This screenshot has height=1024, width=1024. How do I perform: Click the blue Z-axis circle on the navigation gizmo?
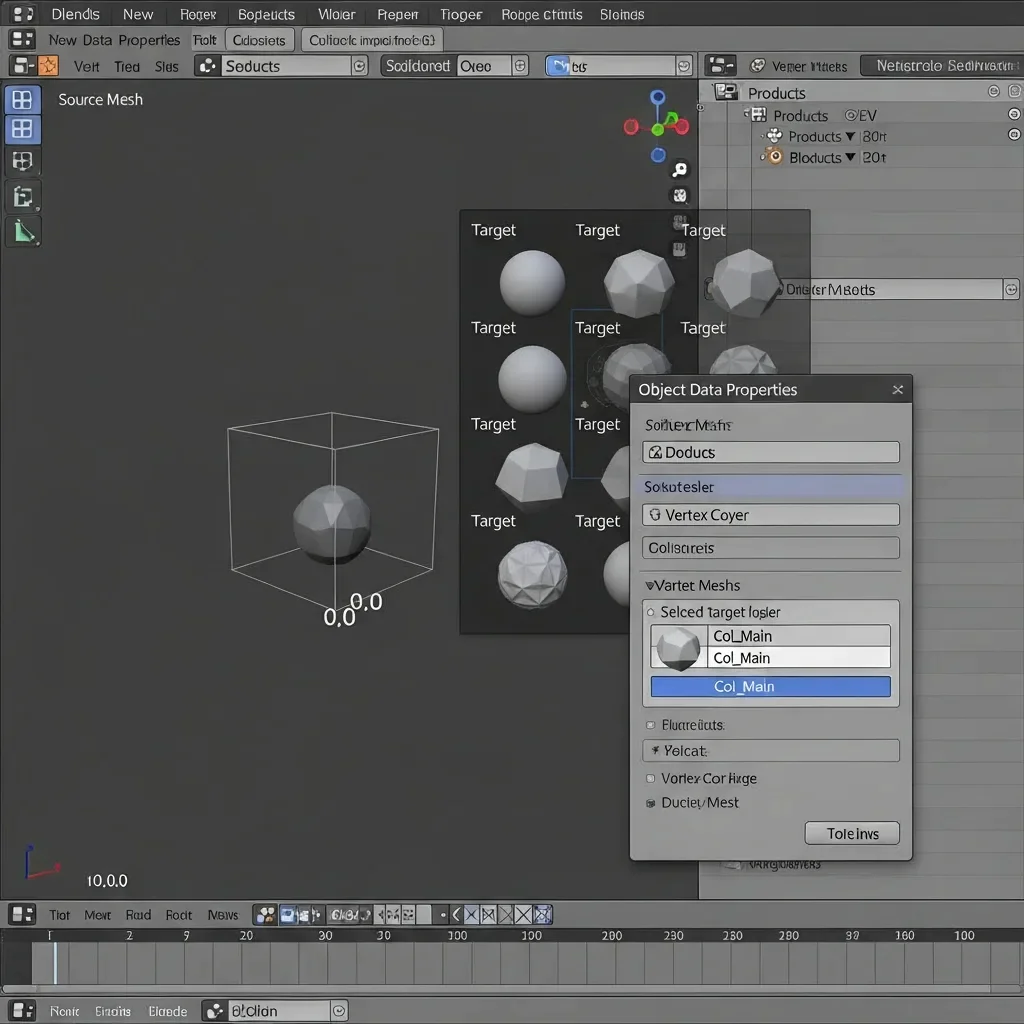tap(657, 98)
